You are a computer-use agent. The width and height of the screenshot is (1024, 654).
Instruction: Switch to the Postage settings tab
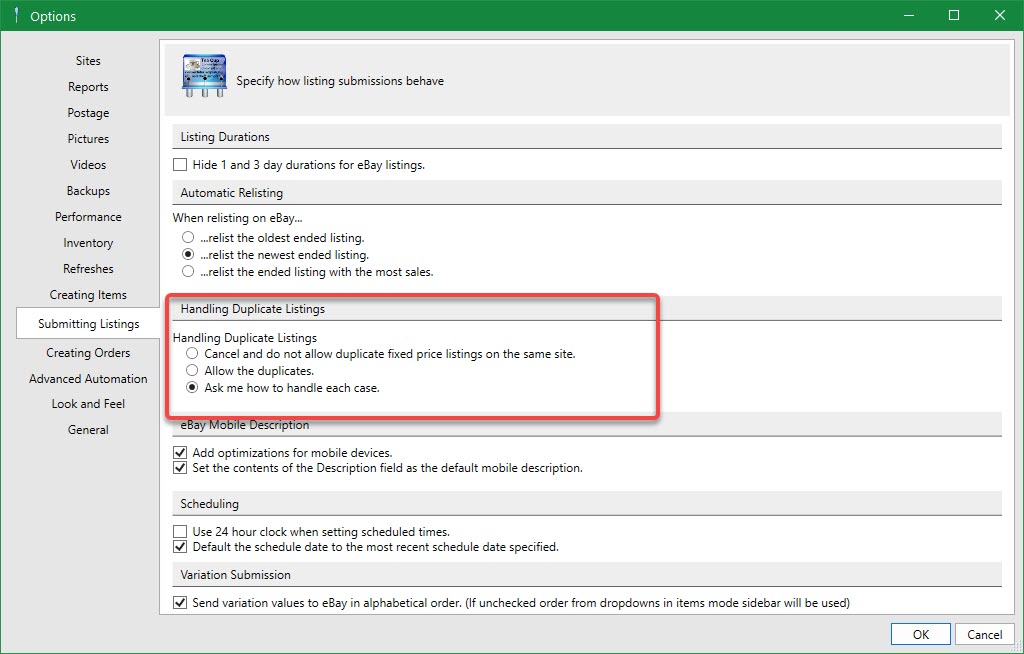click(88, 112)
